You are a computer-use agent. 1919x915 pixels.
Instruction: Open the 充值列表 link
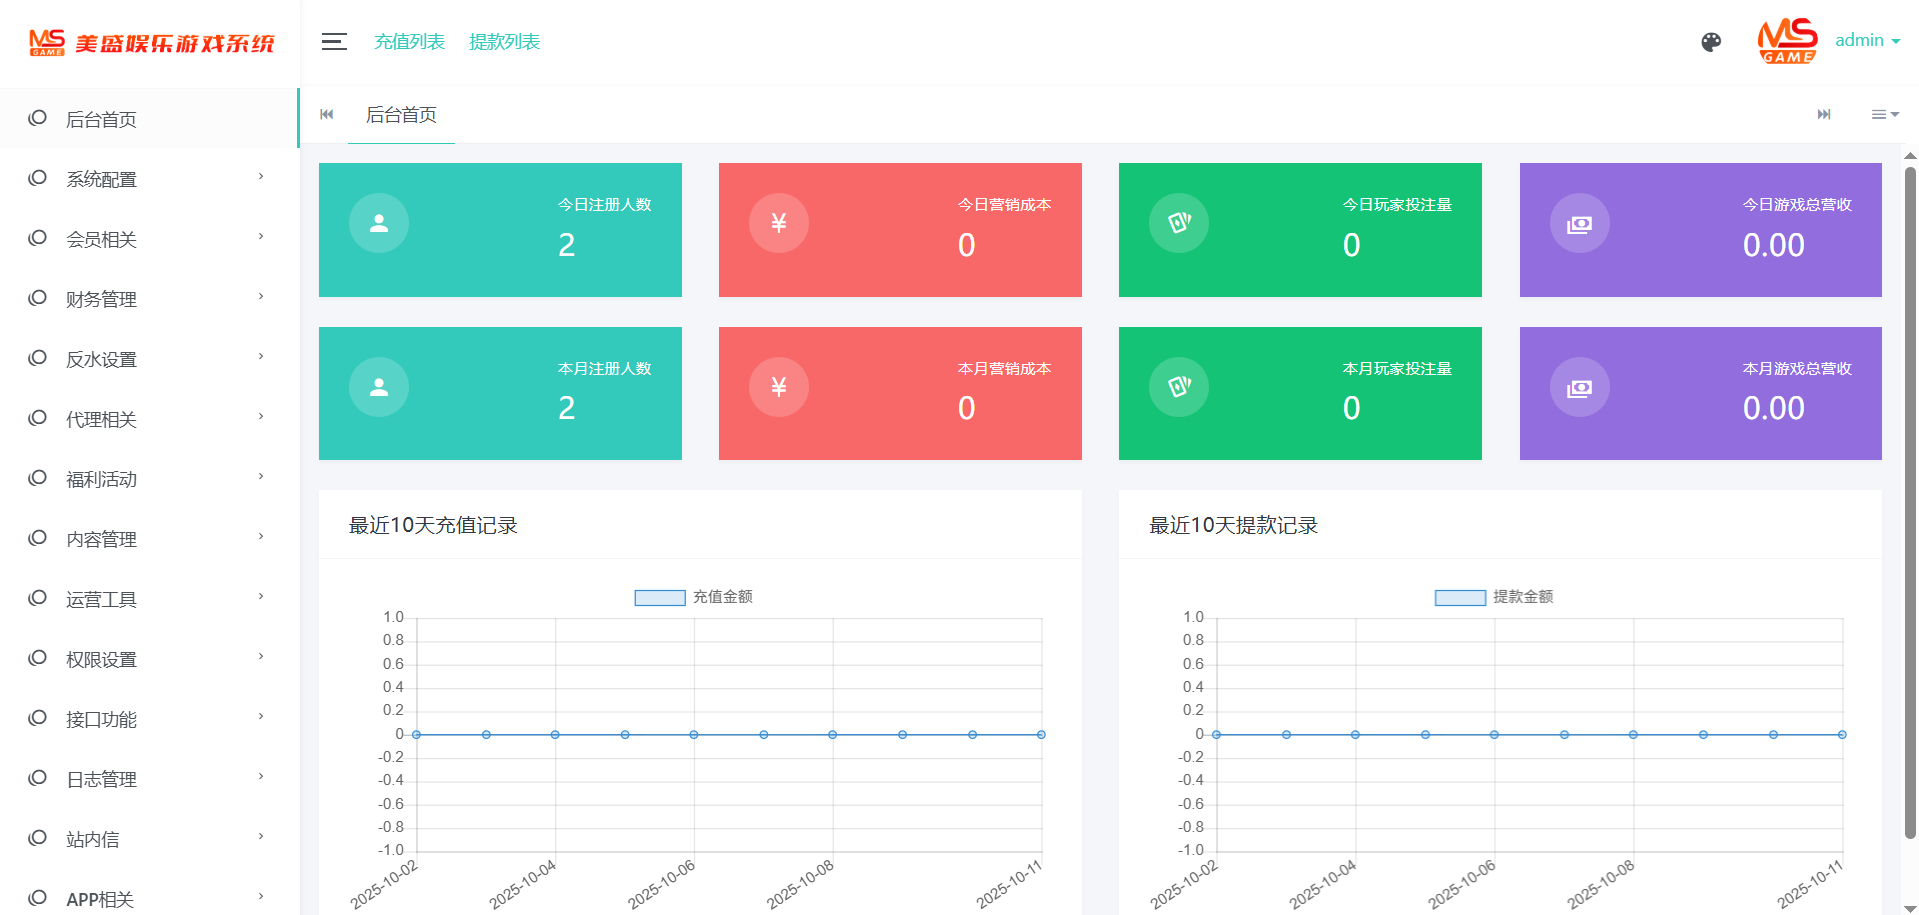click(409, 42)
